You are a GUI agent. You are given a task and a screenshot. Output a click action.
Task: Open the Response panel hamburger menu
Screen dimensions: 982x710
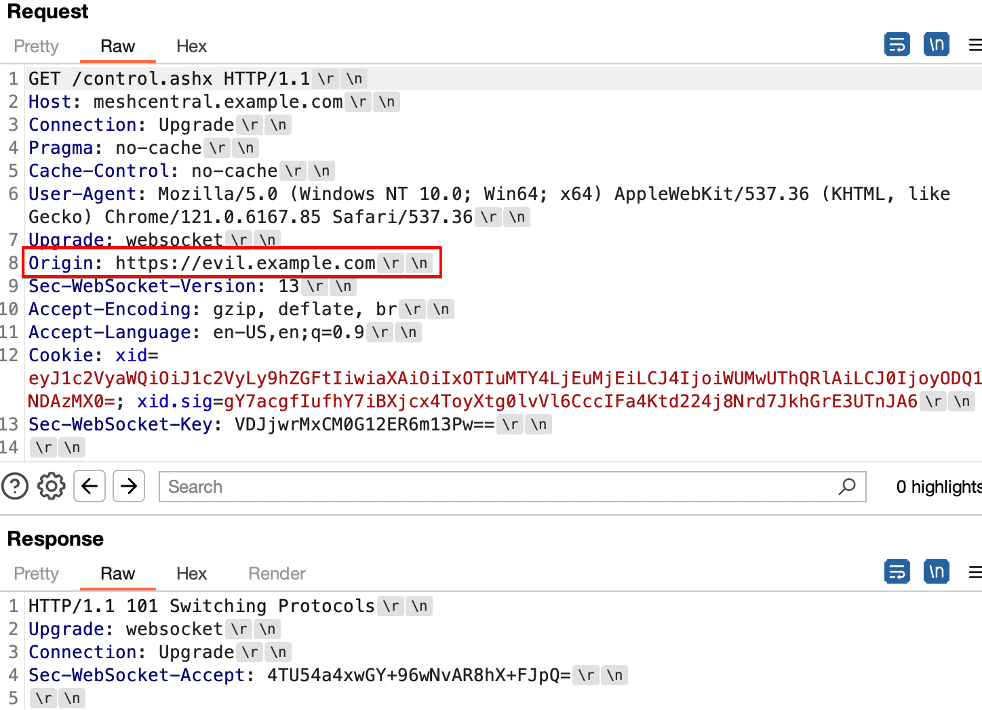point(974,572)
